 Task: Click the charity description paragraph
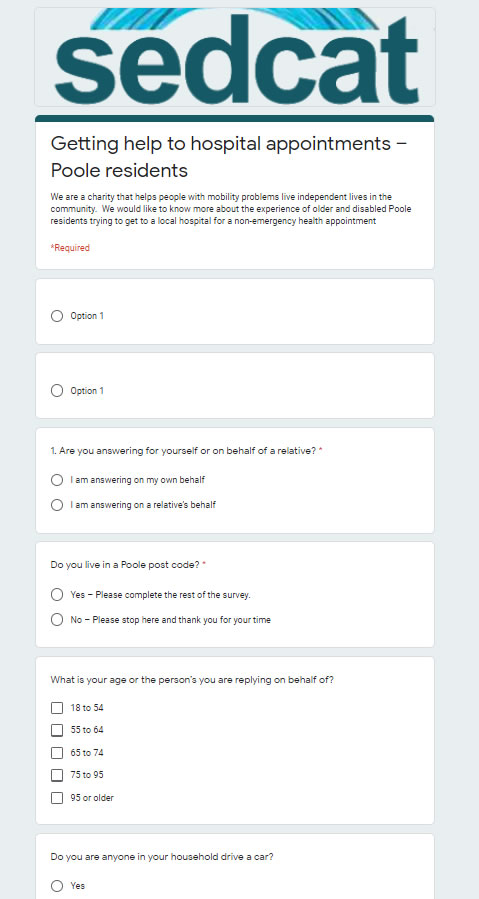(x=231, y=209)
